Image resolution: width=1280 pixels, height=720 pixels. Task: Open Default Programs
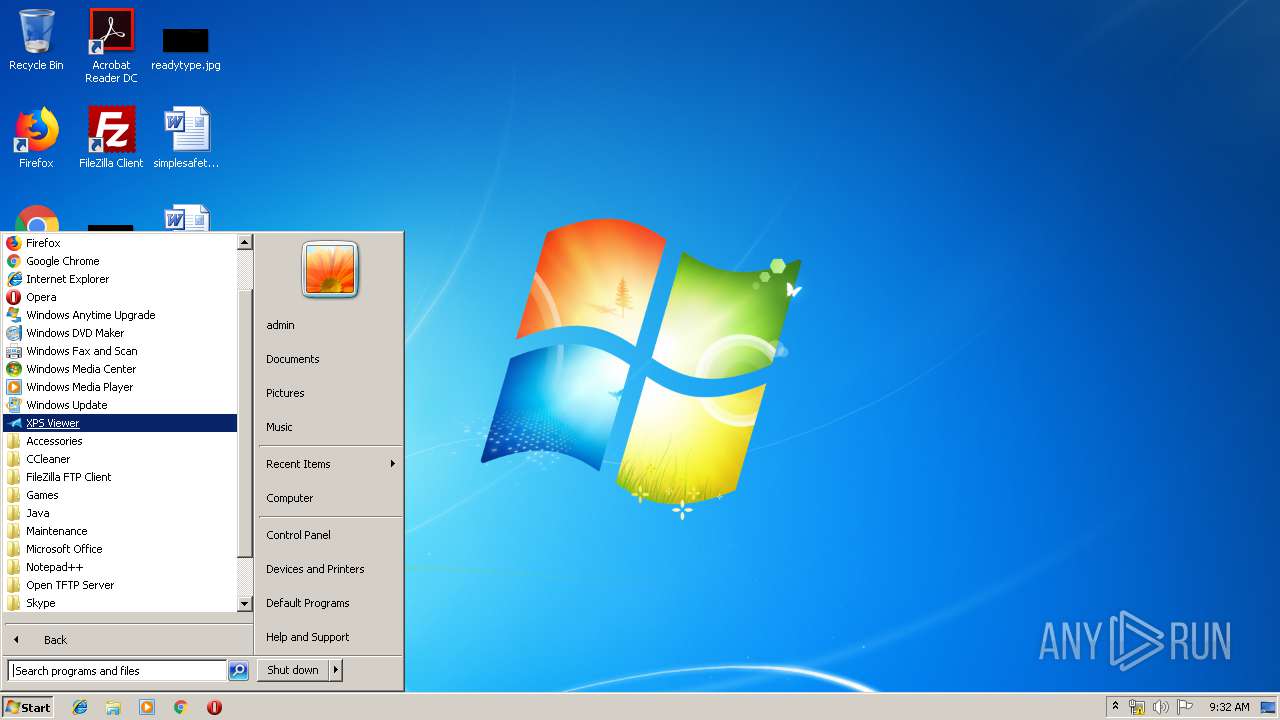point(330,603)
